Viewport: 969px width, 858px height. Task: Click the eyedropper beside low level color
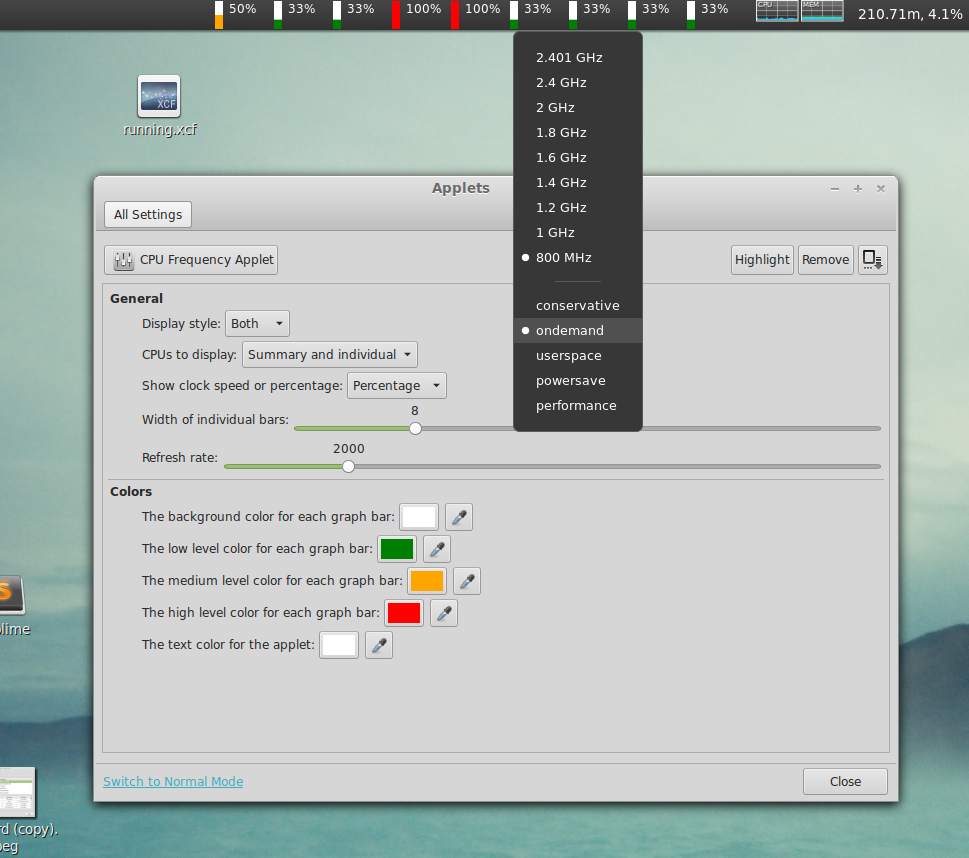(436, 549)
